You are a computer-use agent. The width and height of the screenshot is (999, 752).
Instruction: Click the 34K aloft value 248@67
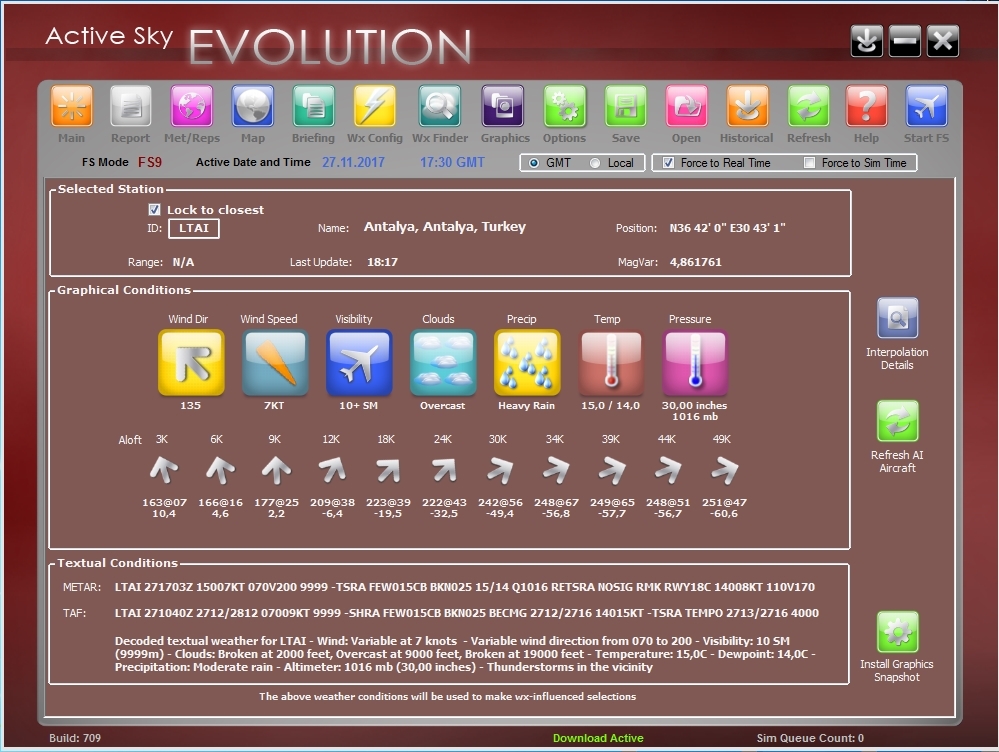(x=556, y=502)
